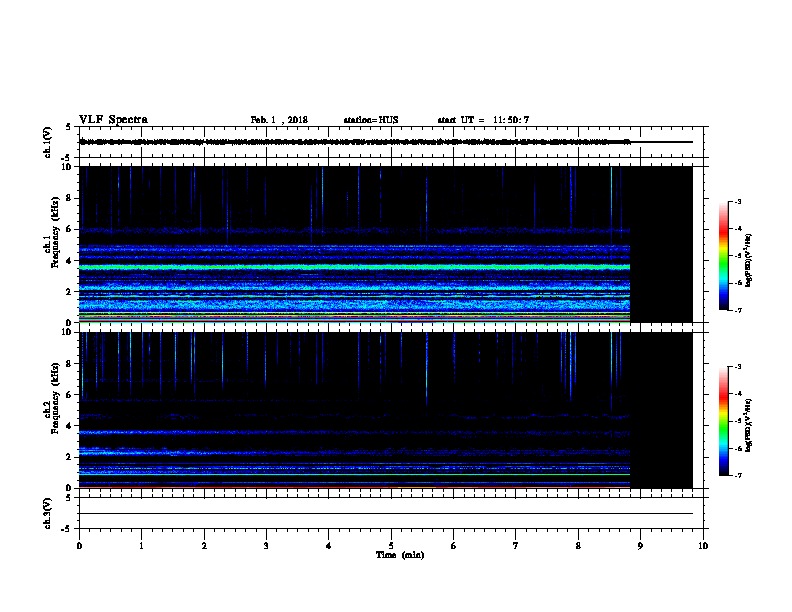This screenshot has height=612, width=792.
Task: Click the ch.1 spectrogram color bar
Action: [x=723, y=256]
